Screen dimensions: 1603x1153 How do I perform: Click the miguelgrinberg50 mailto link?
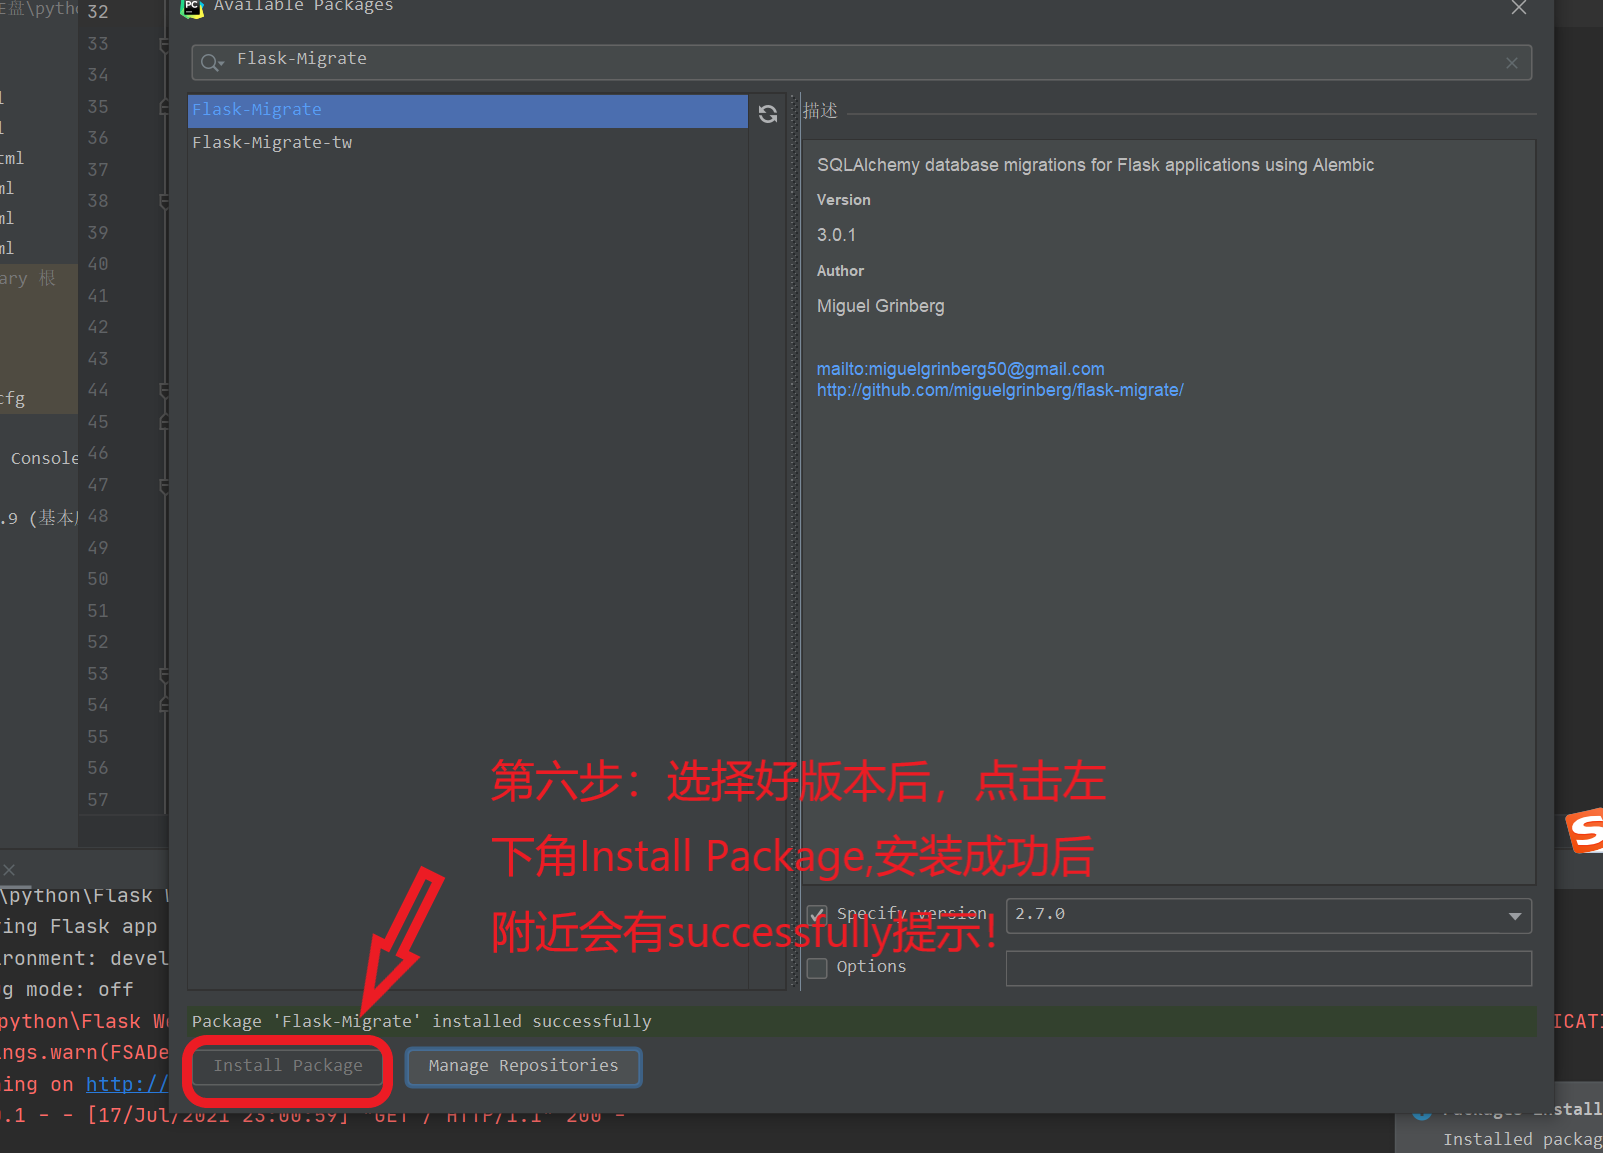pos(960,368)
